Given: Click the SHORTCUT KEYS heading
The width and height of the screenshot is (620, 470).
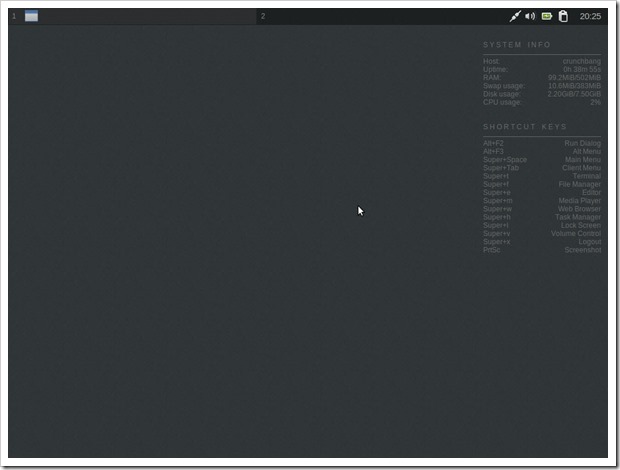Looking at the screenshot, I should 525,126.
